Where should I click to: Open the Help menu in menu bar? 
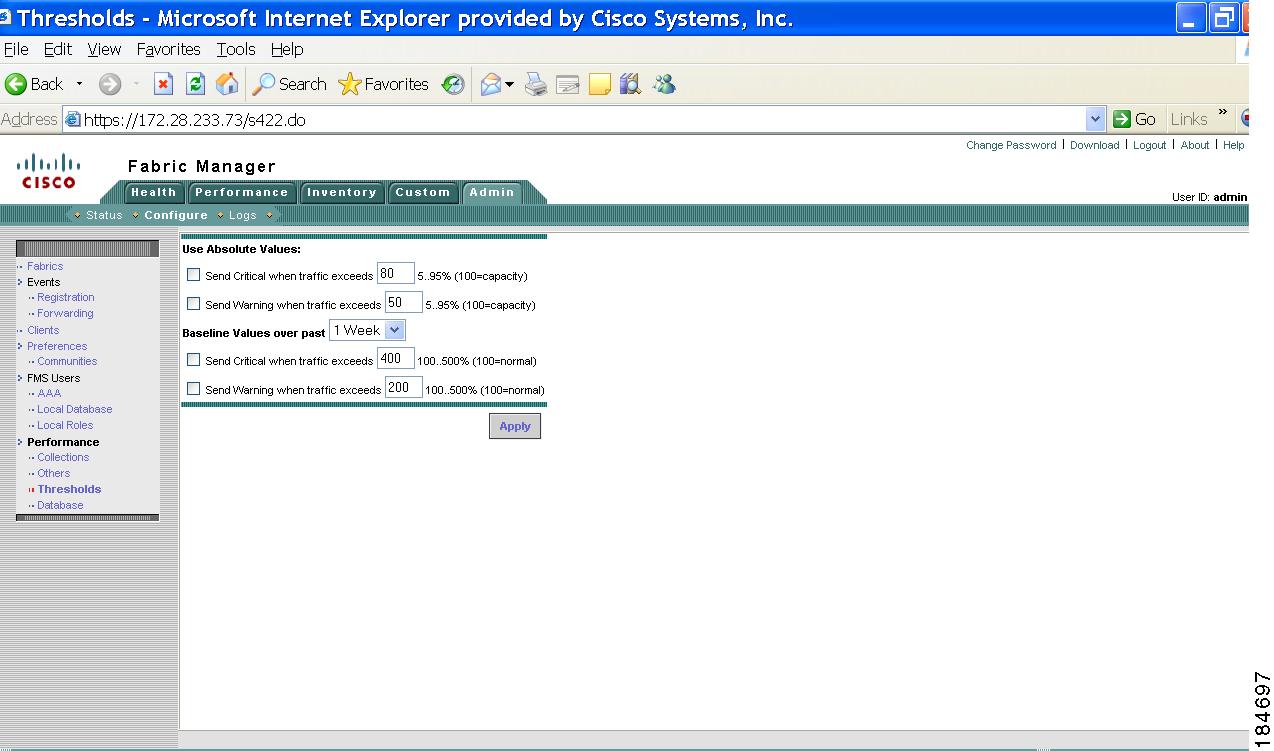click(287, 49)
